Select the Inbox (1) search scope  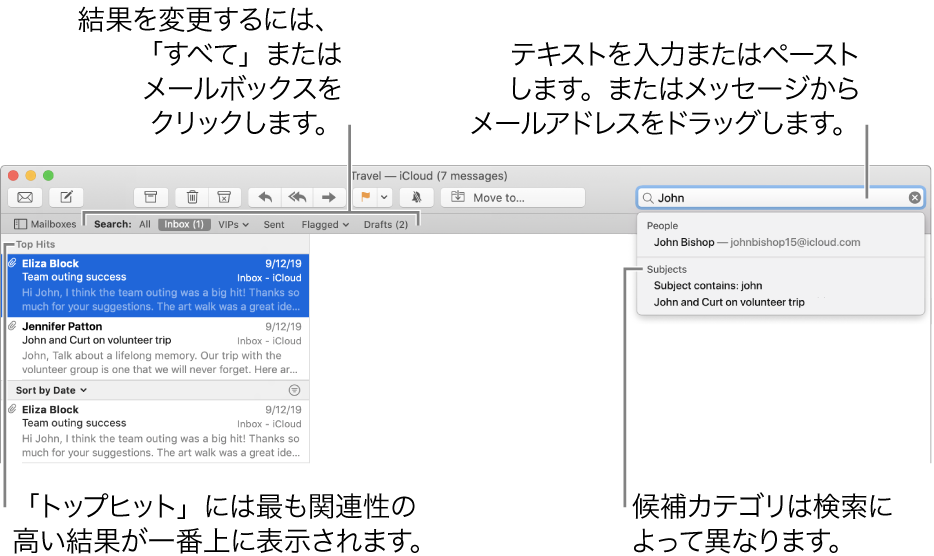coord(183,224)
